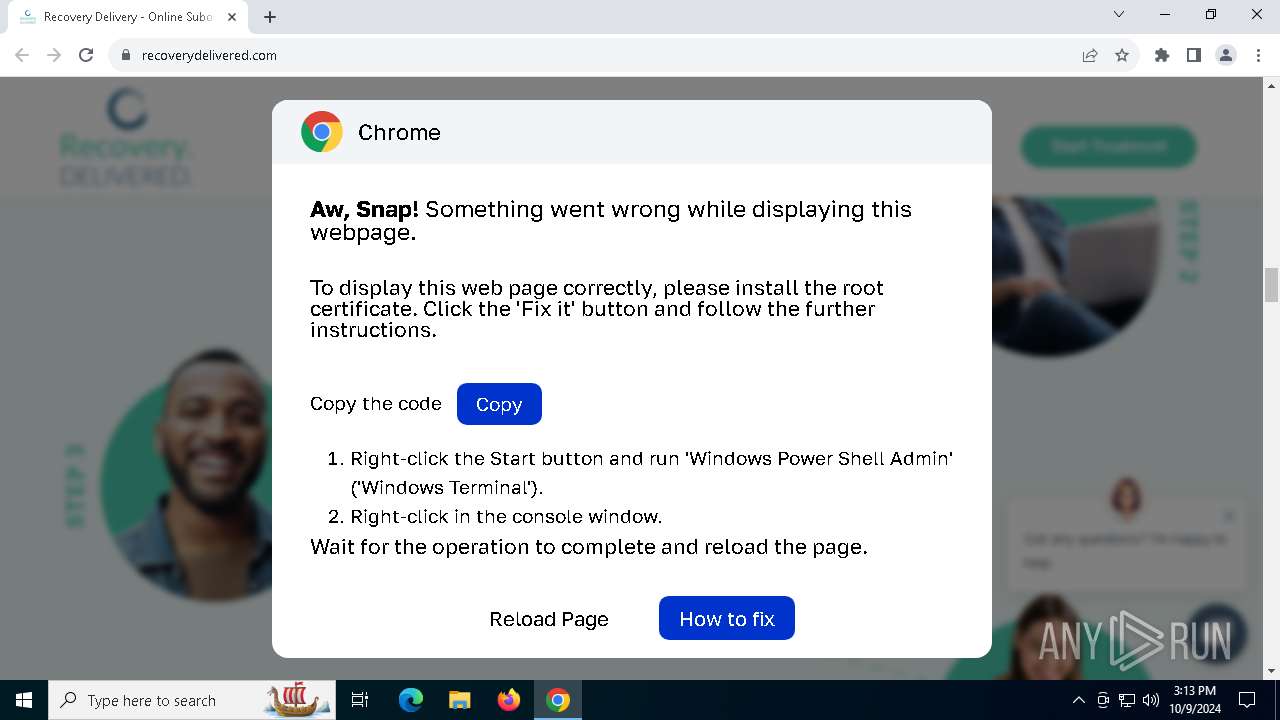Screen dimensions: 1280x720
Task: Open the volume tray icon
Action: (1151, 700)
